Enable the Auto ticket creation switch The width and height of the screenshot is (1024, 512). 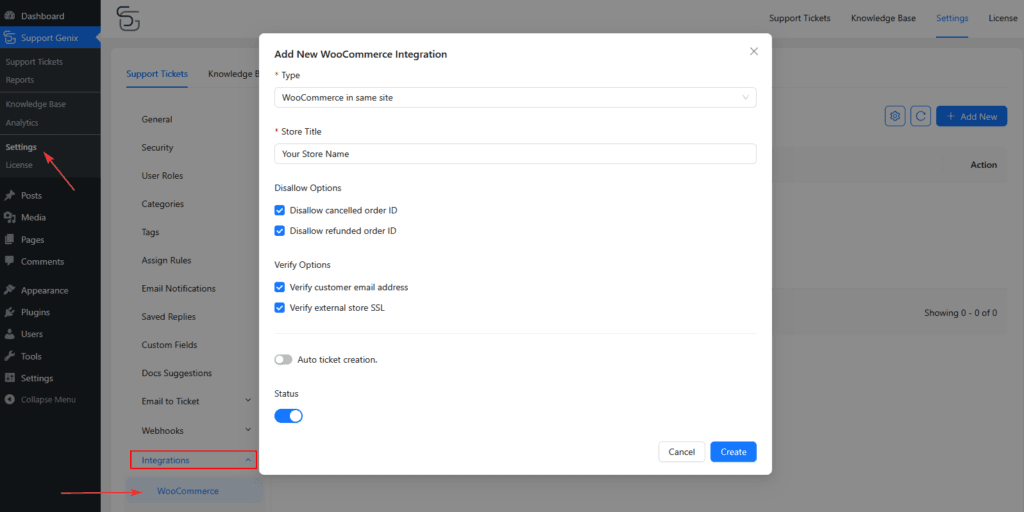click(x=283, y=360)
